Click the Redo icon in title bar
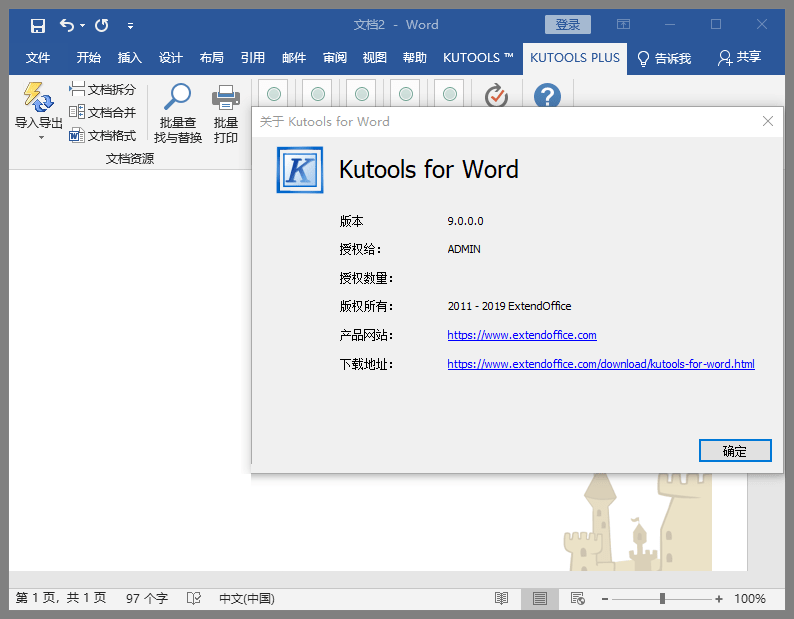This screenshot has width=794, height=619. 101,25
